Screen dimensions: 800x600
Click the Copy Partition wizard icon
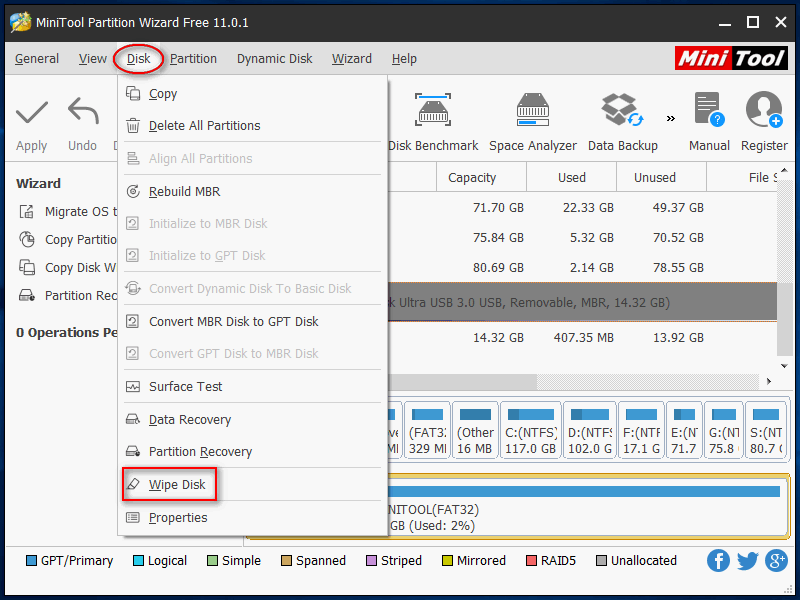[x=27, y=239]
